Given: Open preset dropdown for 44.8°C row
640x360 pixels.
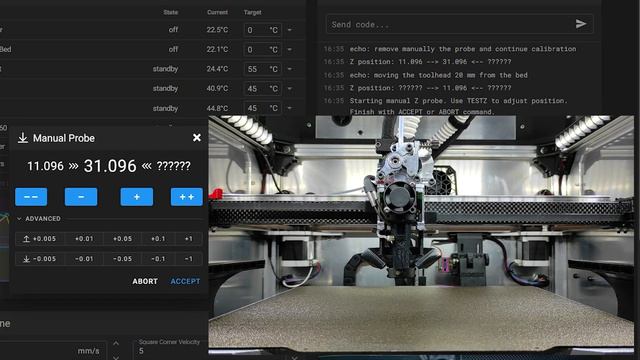Looking at the screenshot, I should pyautogui.click(x=290, y=108).
